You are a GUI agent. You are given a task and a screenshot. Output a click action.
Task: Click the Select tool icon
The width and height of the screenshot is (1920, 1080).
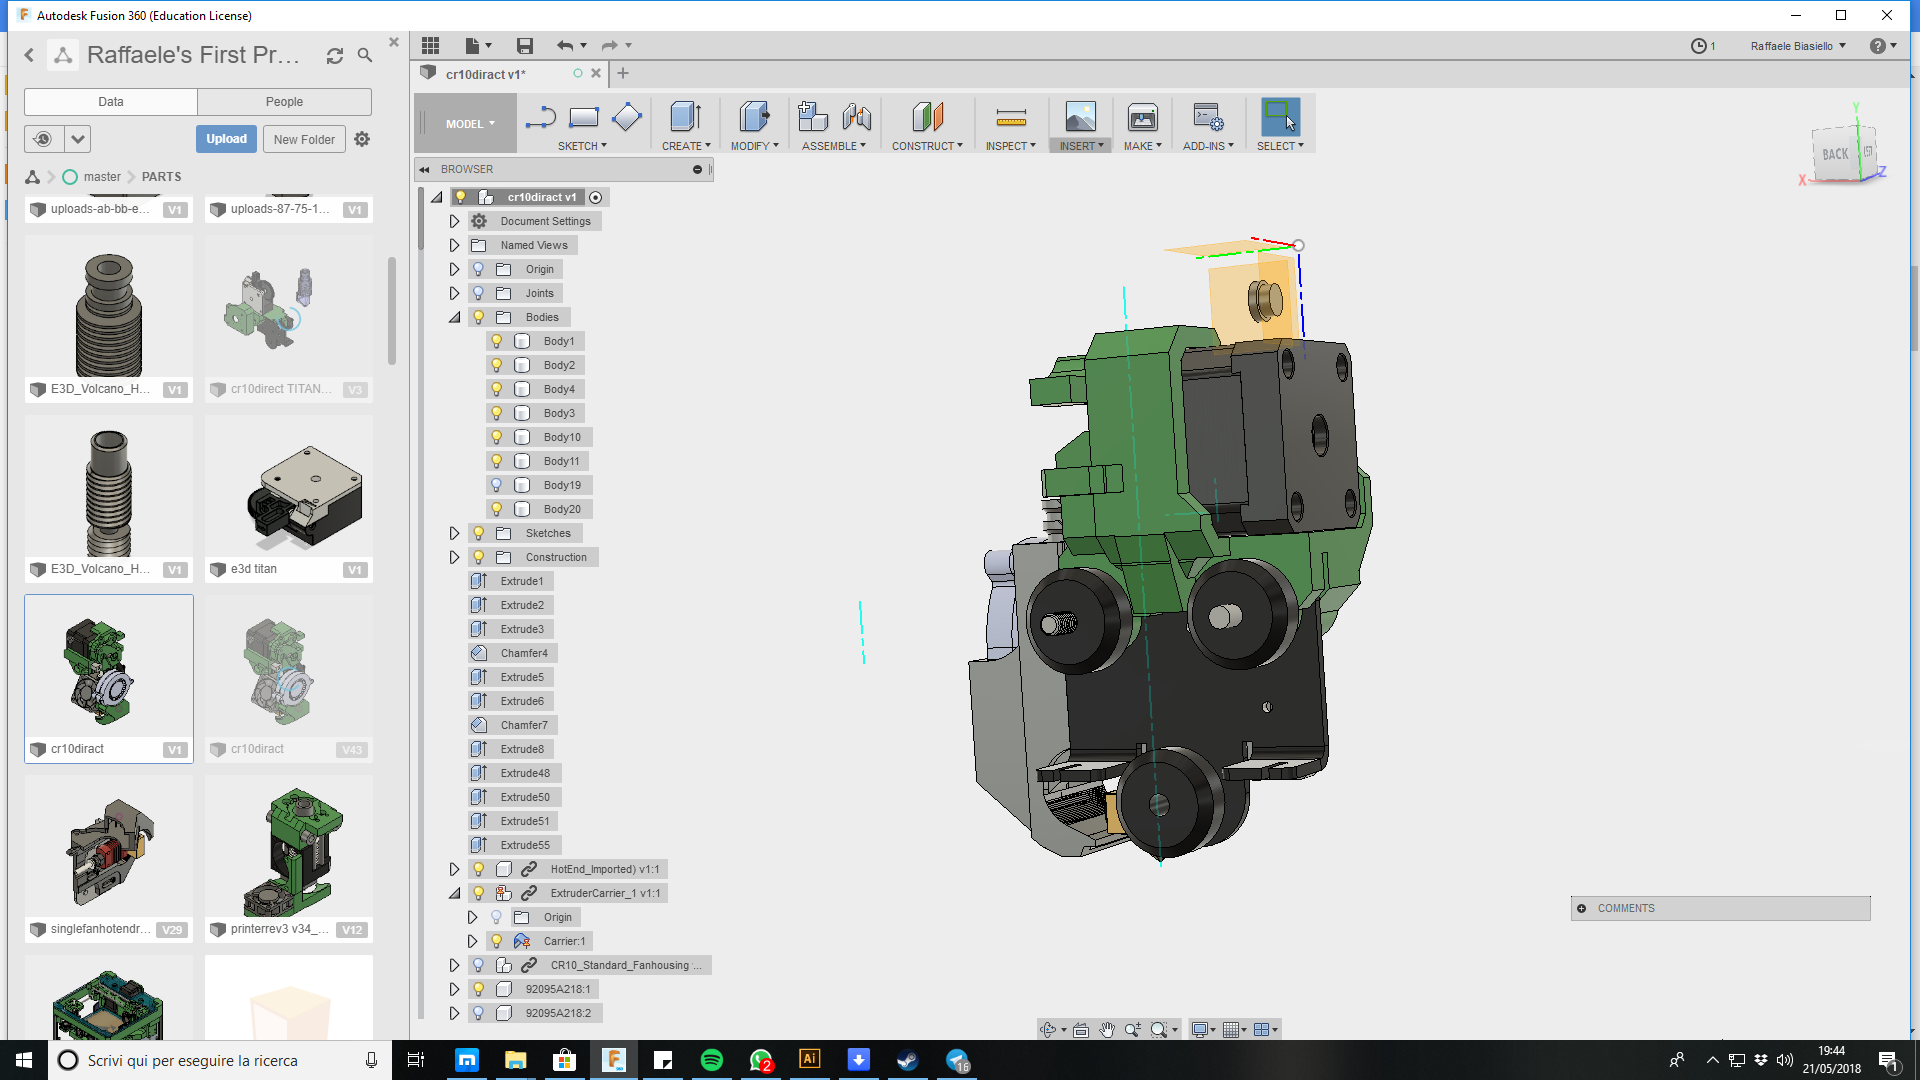[x=1280, y=117]
